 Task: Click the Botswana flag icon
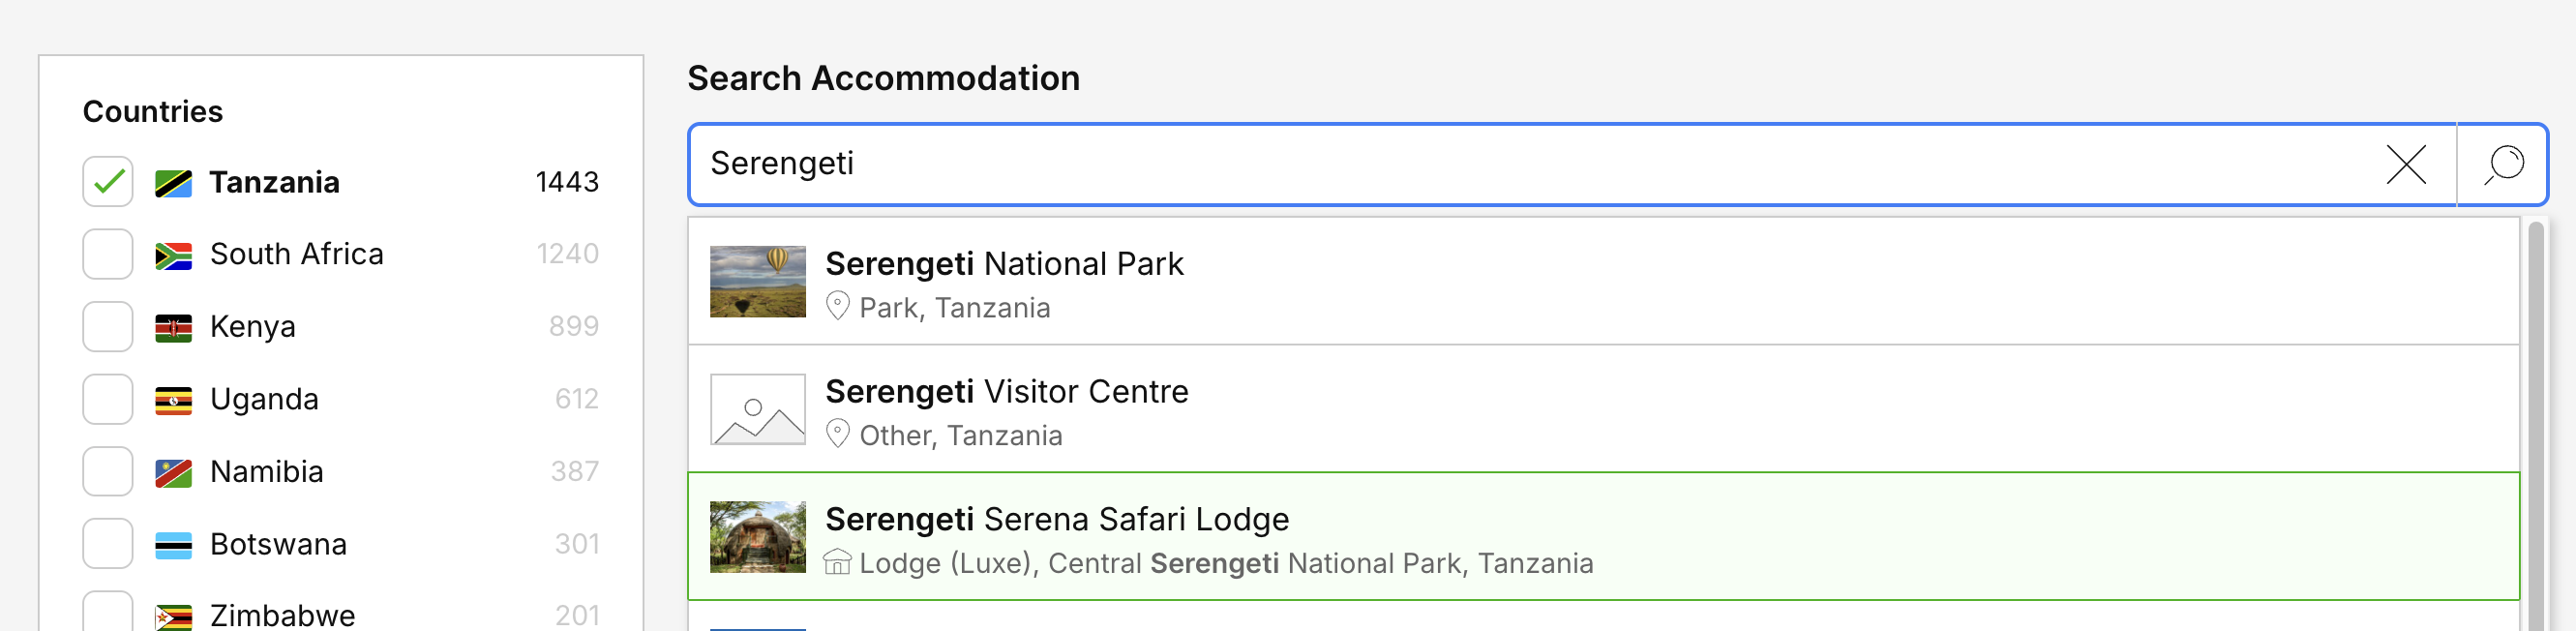173,545
